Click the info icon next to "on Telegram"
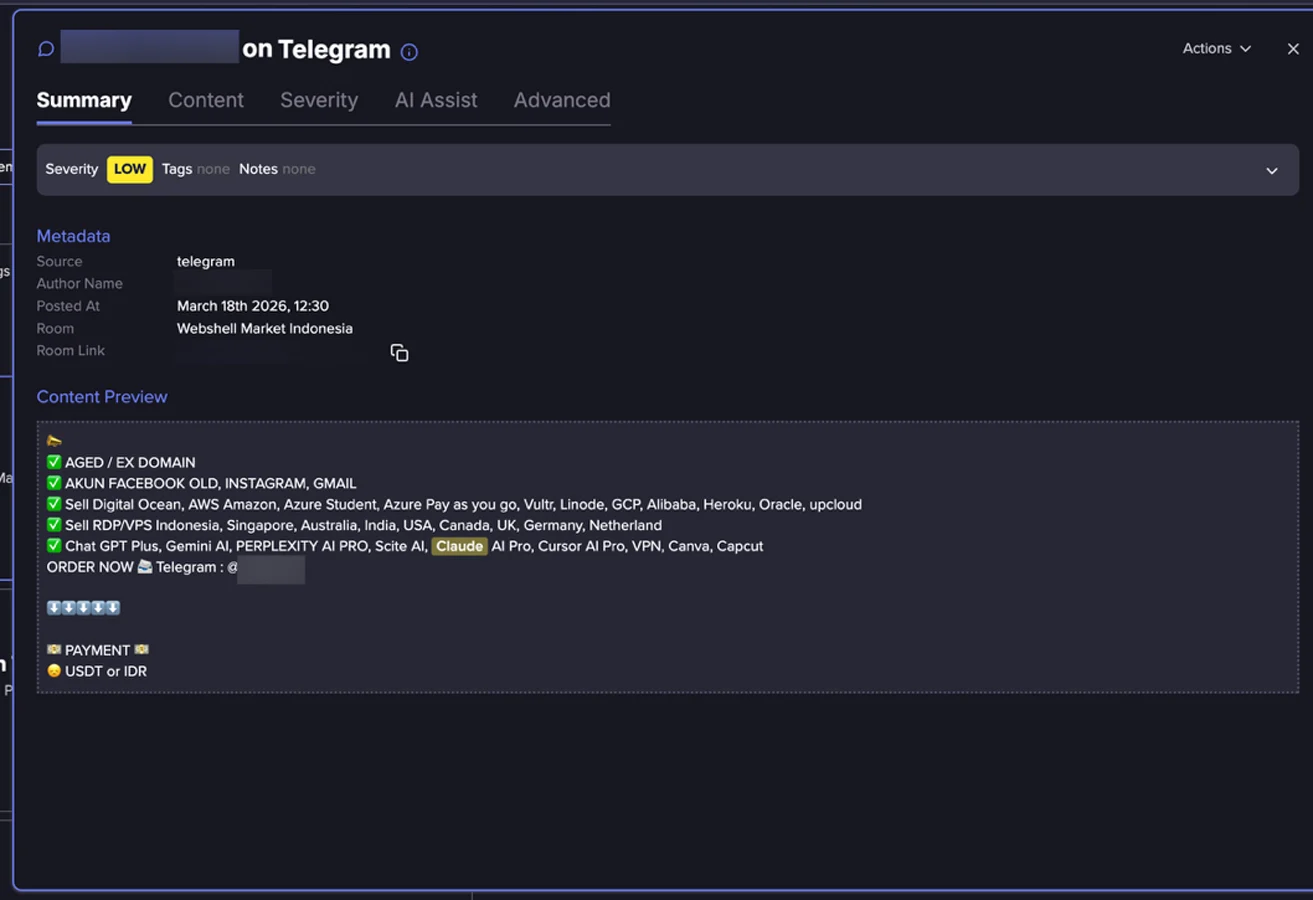 409,52
